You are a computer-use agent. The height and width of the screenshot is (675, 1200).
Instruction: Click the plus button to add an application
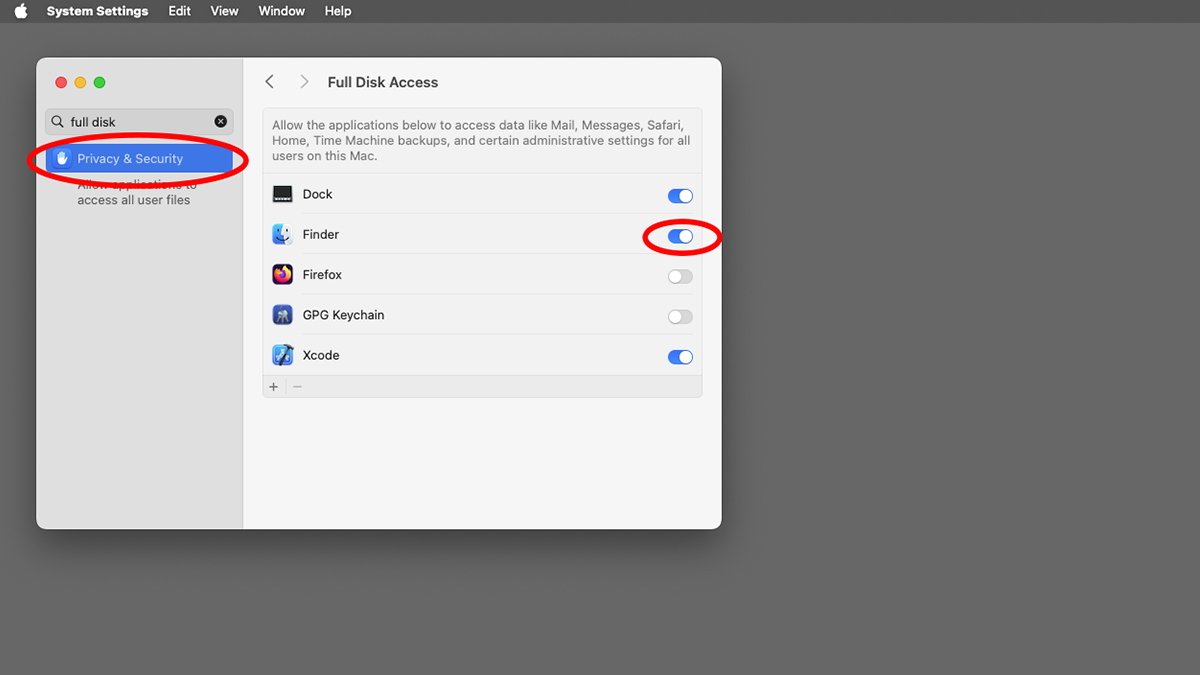tap(274, 387)
